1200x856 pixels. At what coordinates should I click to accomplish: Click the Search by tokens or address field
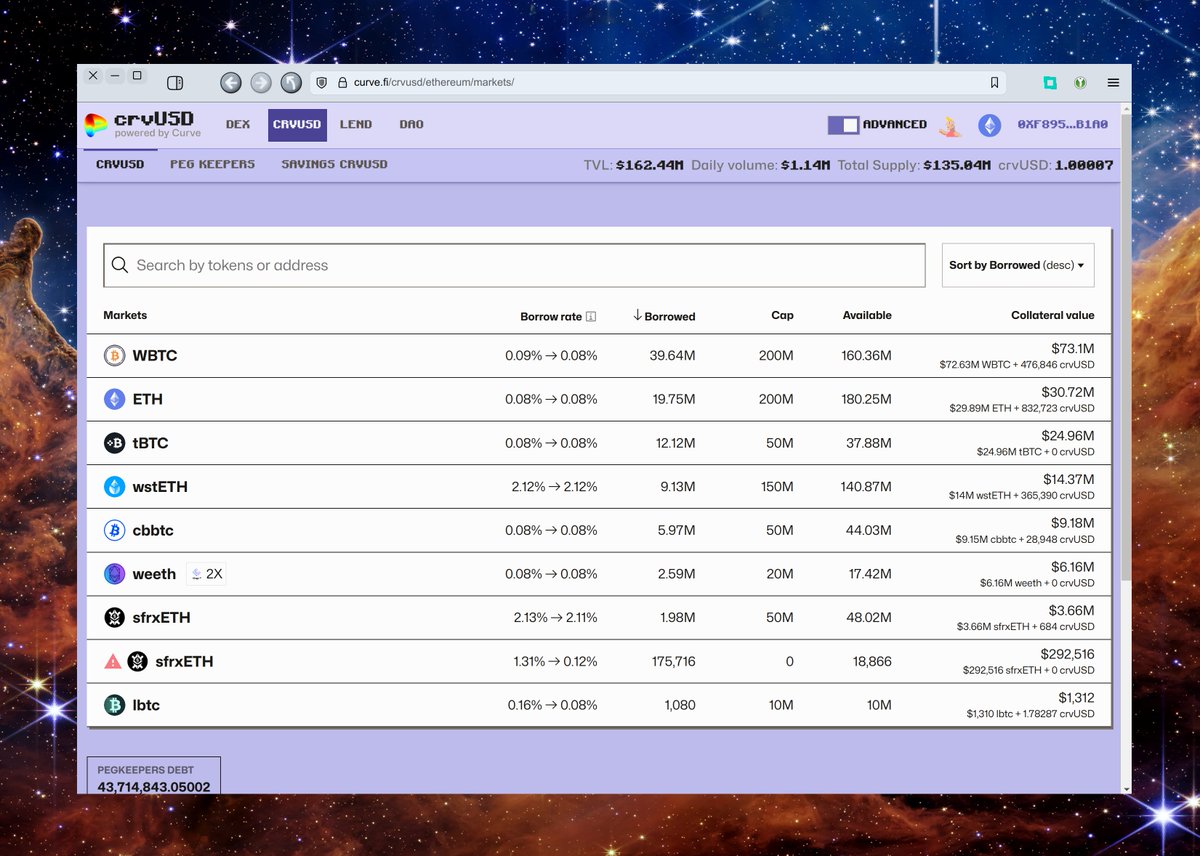(x=514, y=265)
